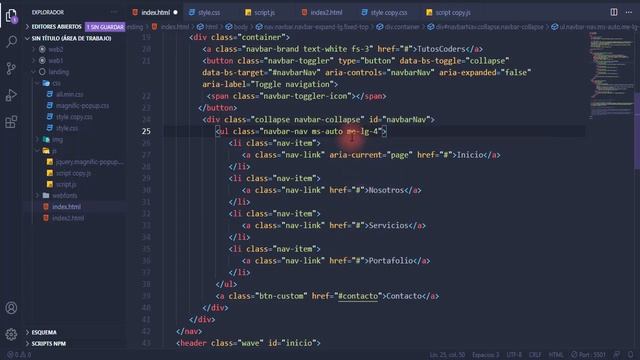Click line number 25 in the gutter
640x360 pixels.
pos(146,131)
